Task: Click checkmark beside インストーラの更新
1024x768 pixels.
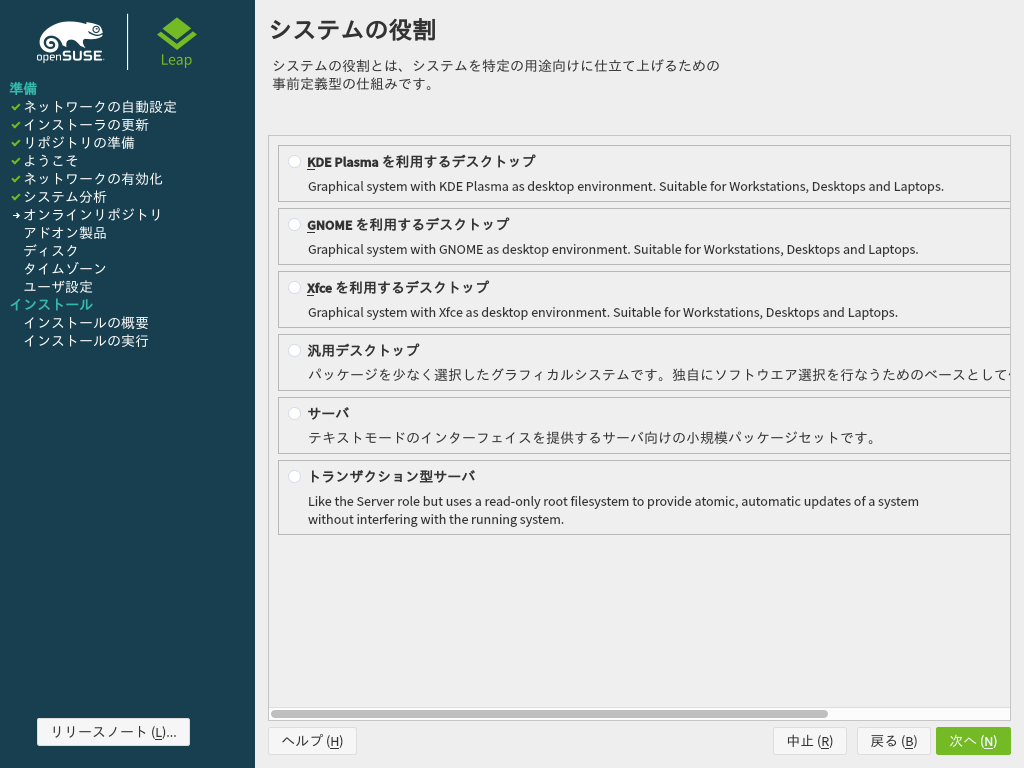Action: click(16, 125)
